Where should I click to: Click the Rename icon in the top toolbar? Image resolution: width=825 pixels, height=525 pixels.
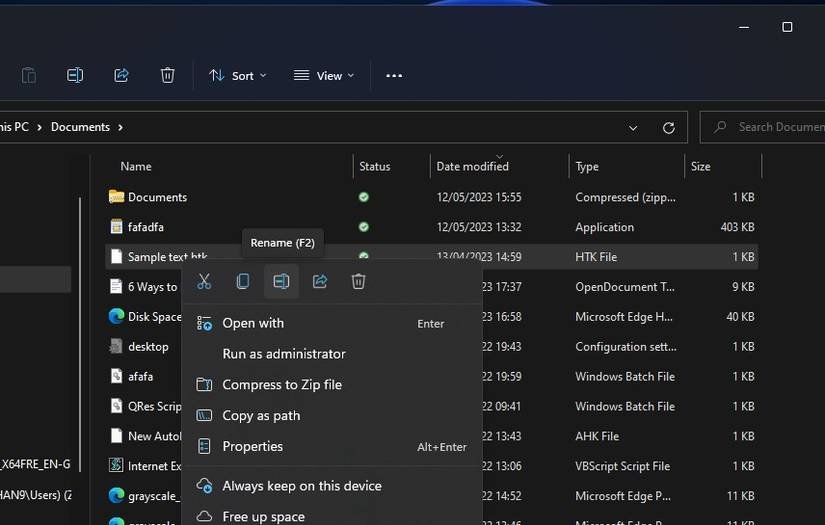coord(75,76)
